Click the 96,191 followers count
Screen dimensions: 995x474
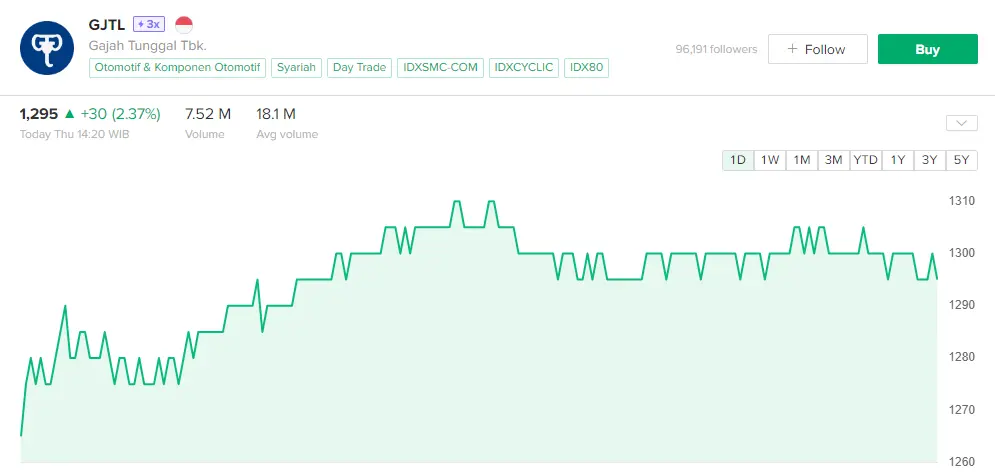point(716,49)
